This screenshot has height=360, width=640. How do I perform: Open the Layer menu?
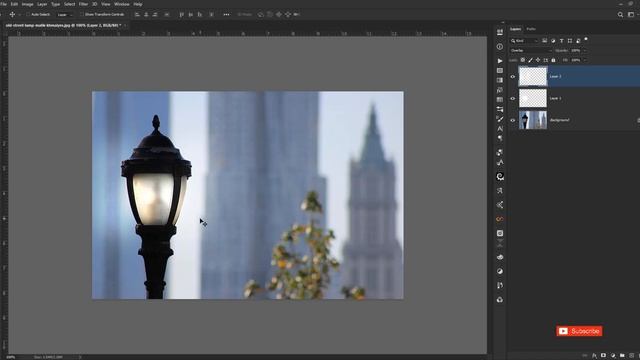(42, 4)
